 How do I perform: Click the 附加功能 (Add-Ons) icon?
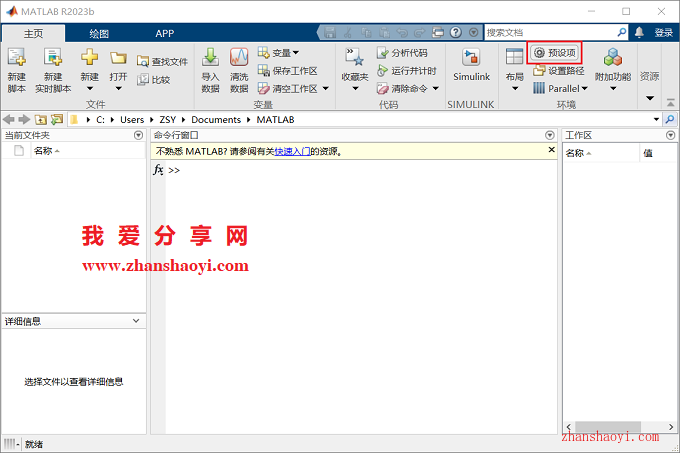[x=613, y=57]
